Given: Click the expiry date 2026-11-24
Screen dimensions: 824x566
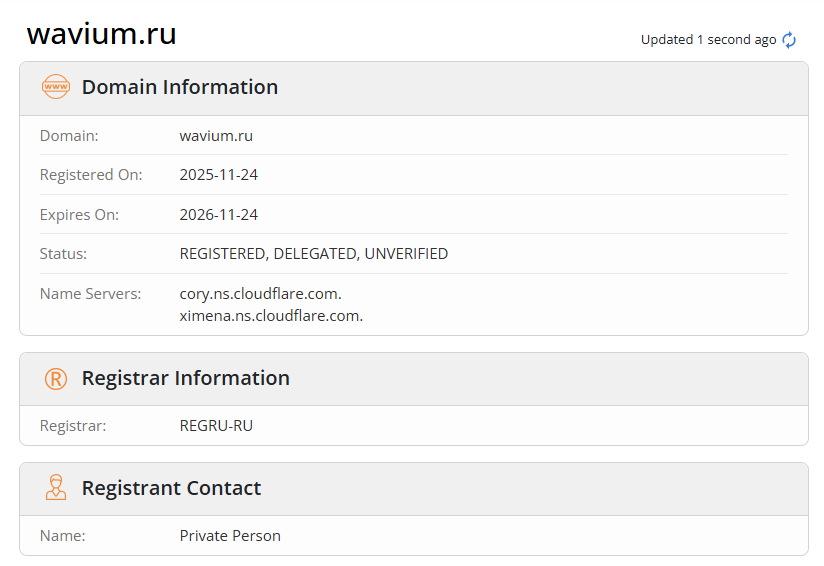Looking at the screenshot, I should (x=219, y=214).
